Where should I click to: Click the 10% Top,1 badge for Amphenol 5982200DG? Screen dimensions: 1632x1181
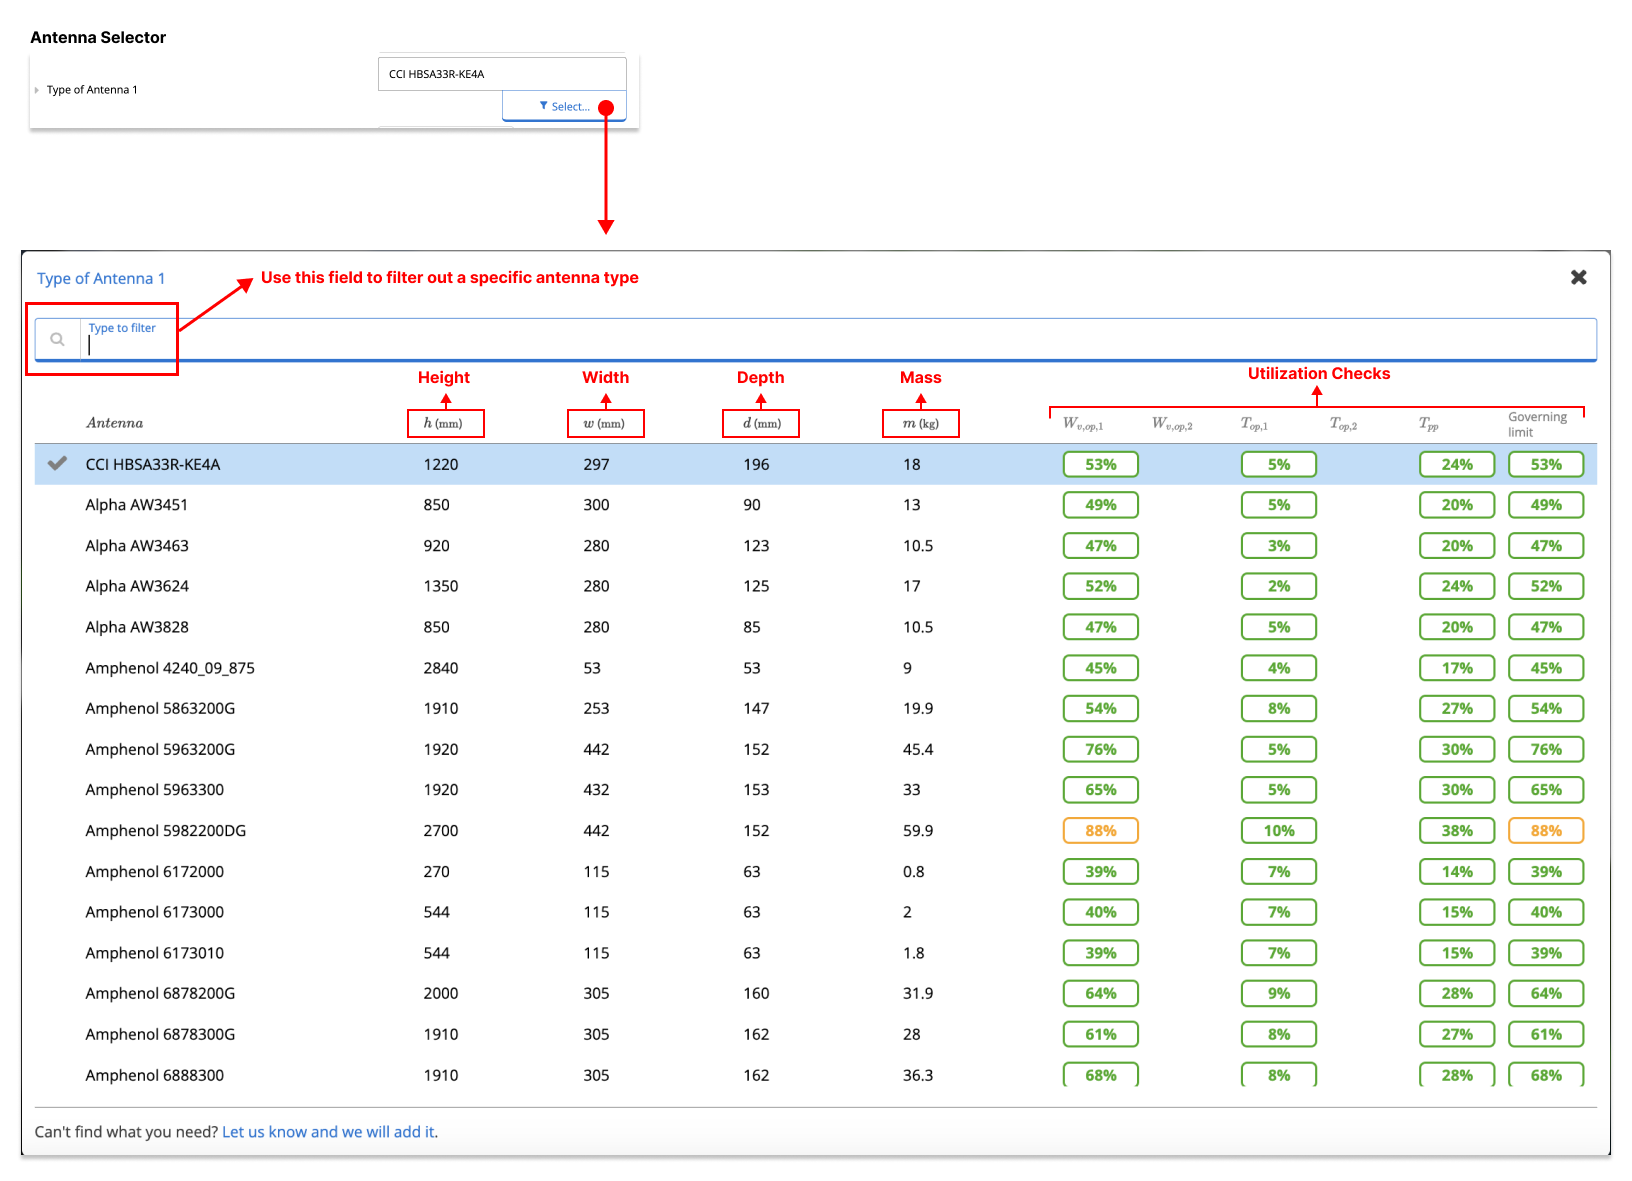click(x=1279, y=830)
